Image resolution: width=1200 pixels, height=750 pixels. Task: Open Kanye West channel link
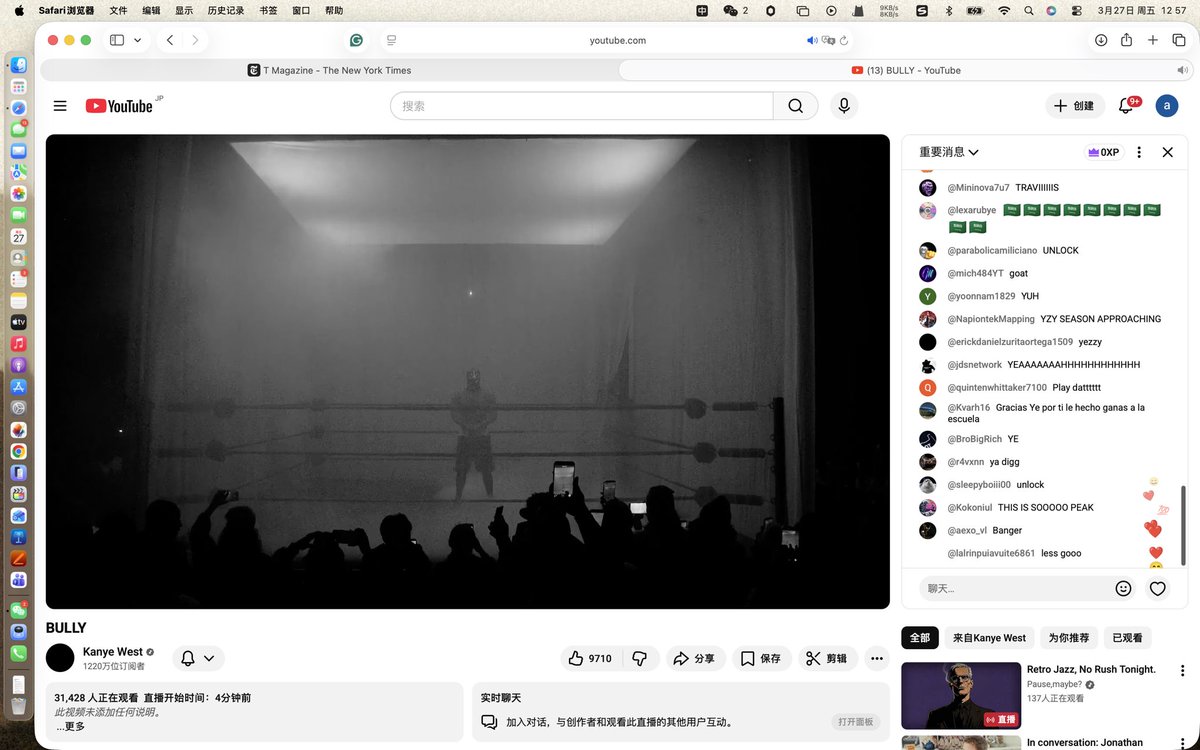click(x=112, y=652)
